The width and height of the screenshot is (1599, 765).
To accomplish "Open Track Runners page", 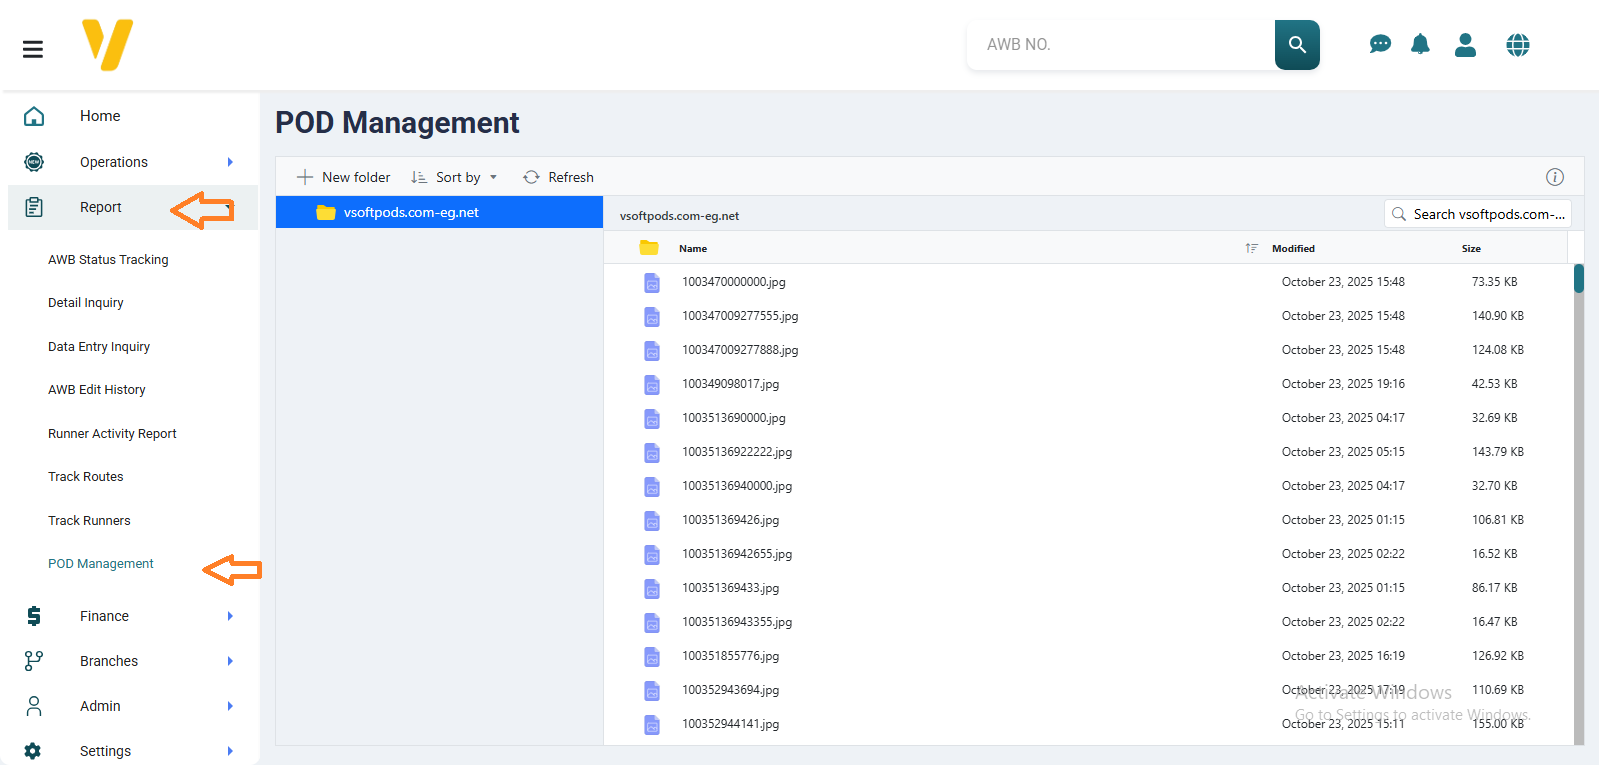I will 89,521.
